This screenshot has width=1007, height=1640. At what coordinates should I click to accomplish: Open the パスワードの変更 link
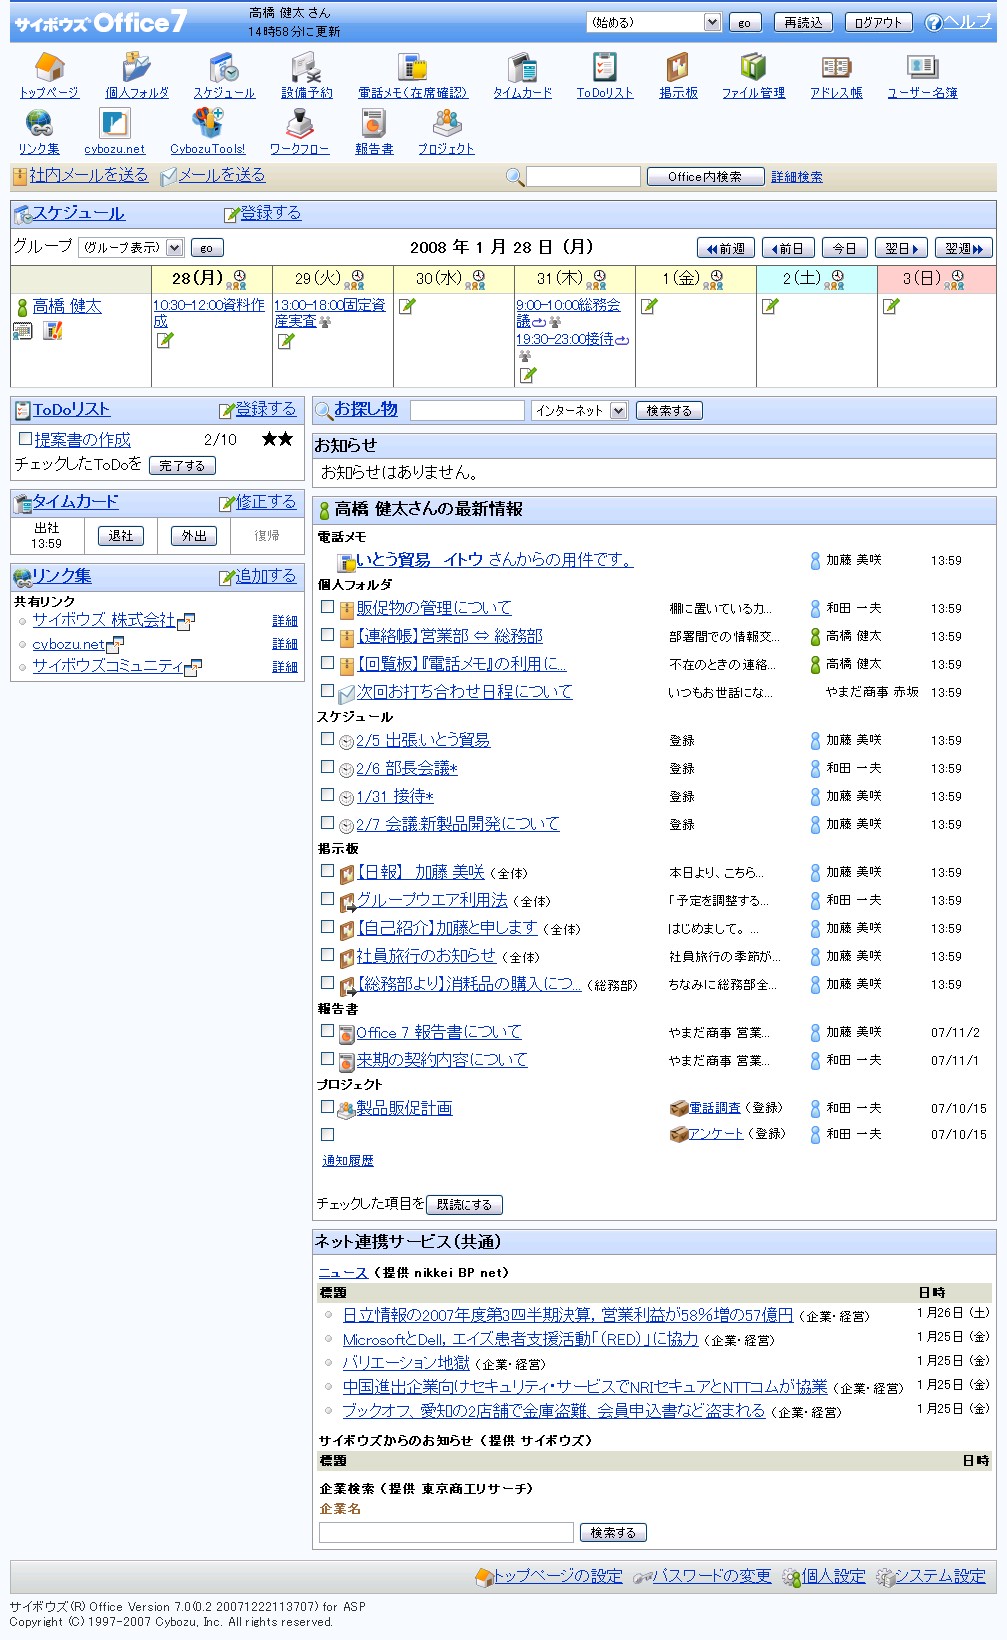[x=711, y=1576]
